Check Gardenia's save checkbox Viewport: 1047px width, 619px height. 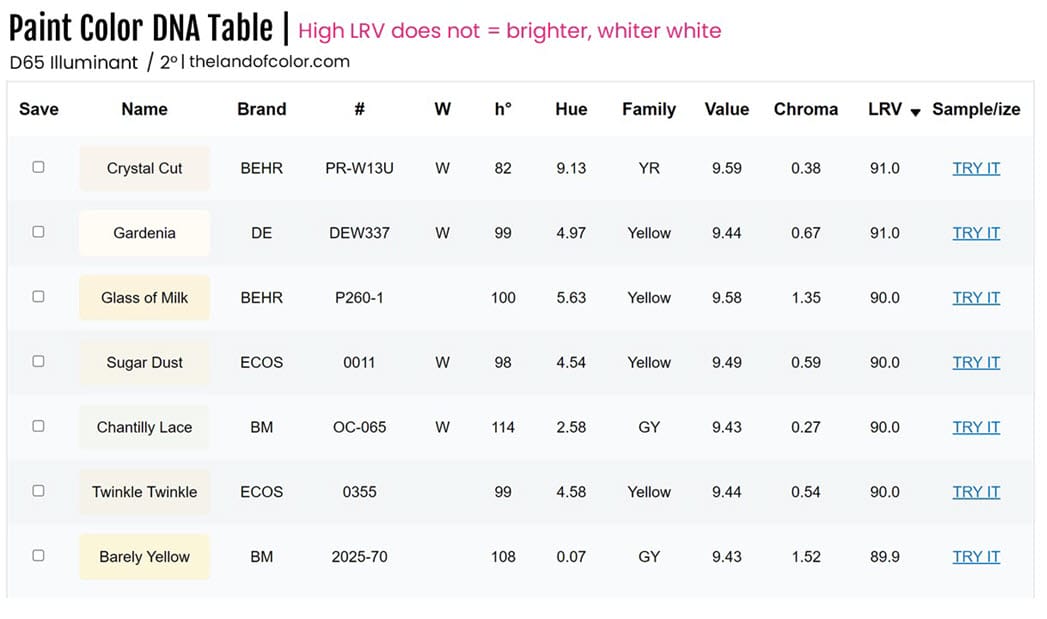click(38, 232)
